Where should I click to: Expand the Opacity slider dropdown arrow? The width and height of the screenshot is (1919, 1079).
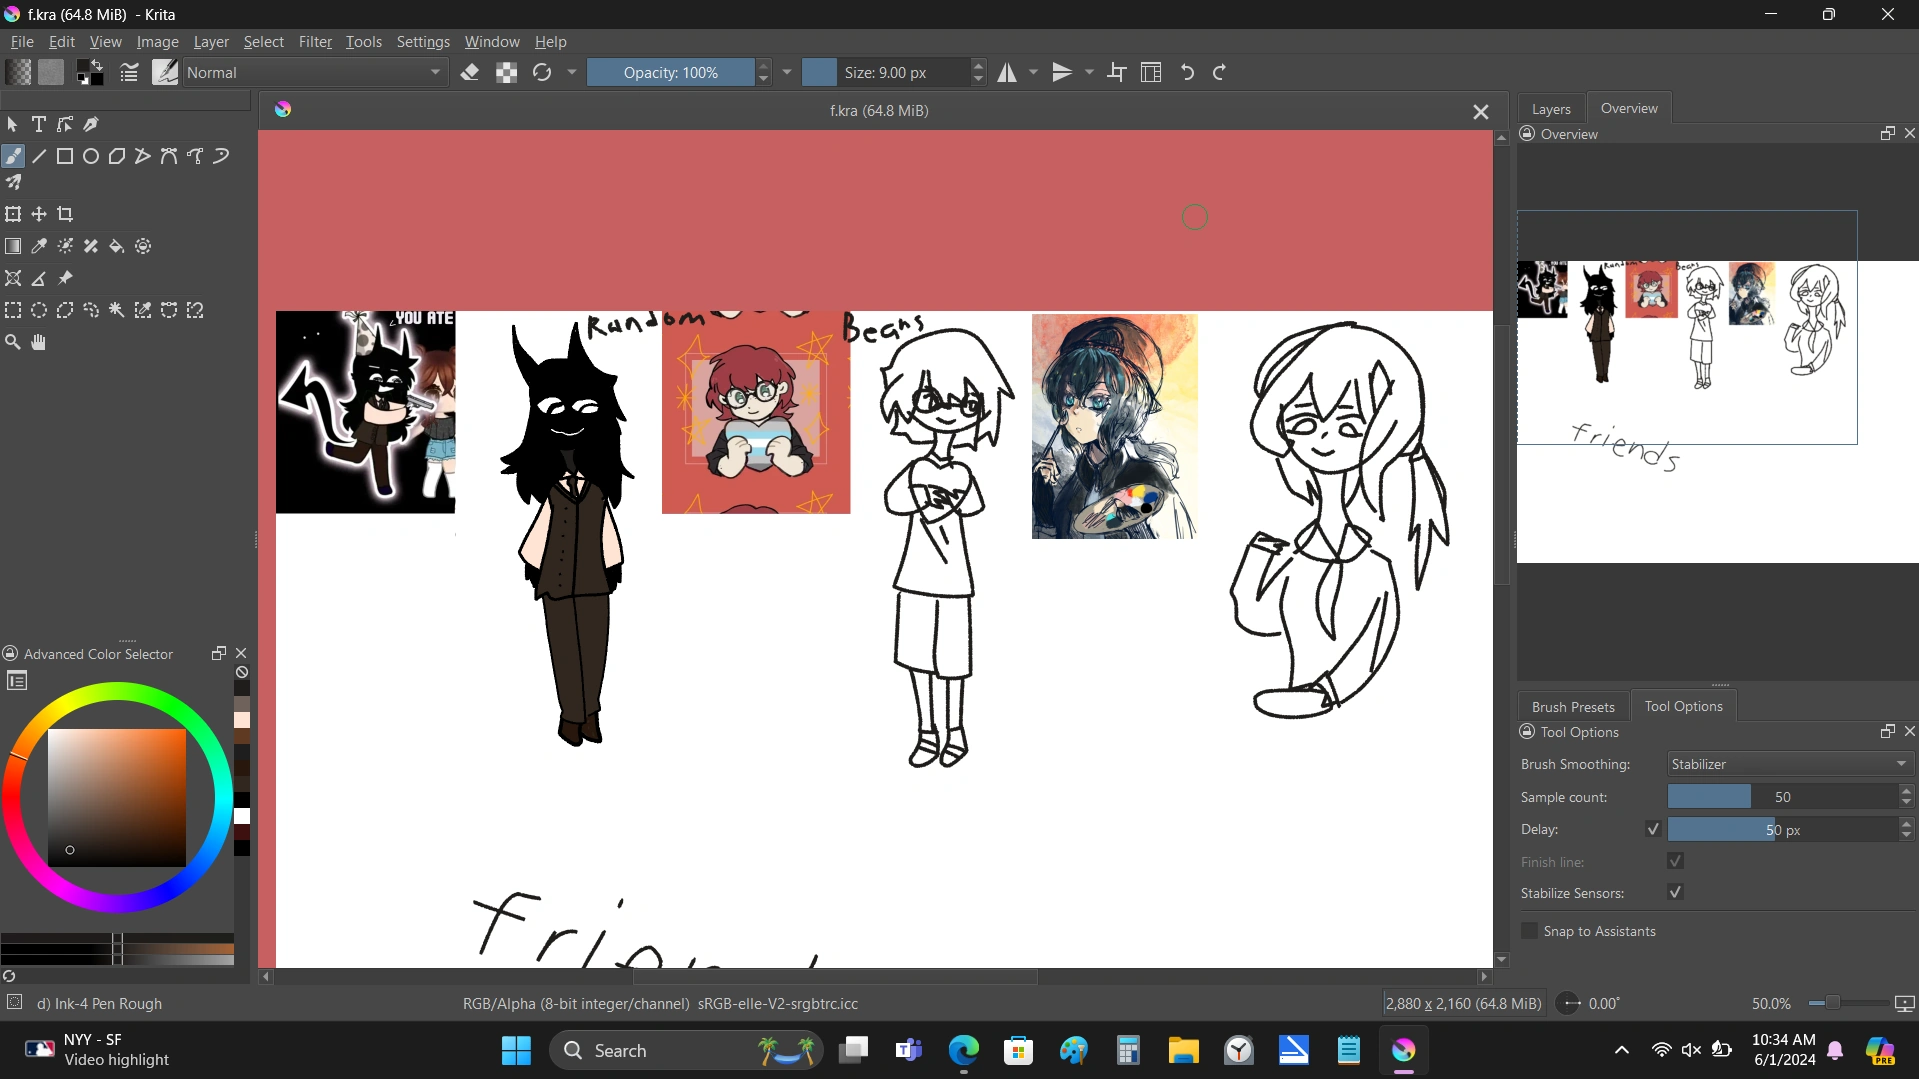pos(787,72)
